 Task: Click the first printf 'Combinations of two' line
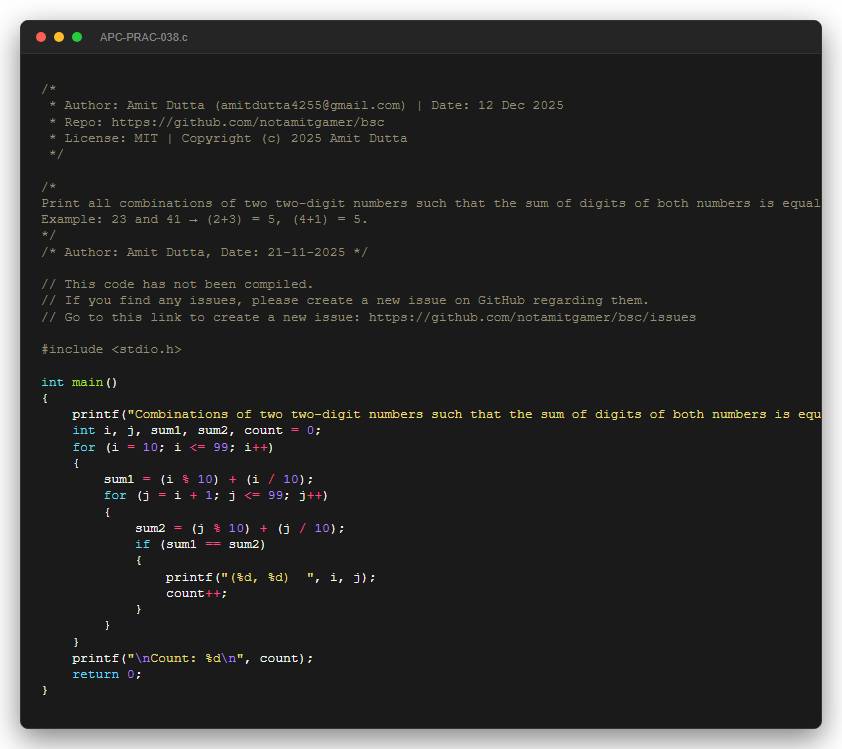446,415
